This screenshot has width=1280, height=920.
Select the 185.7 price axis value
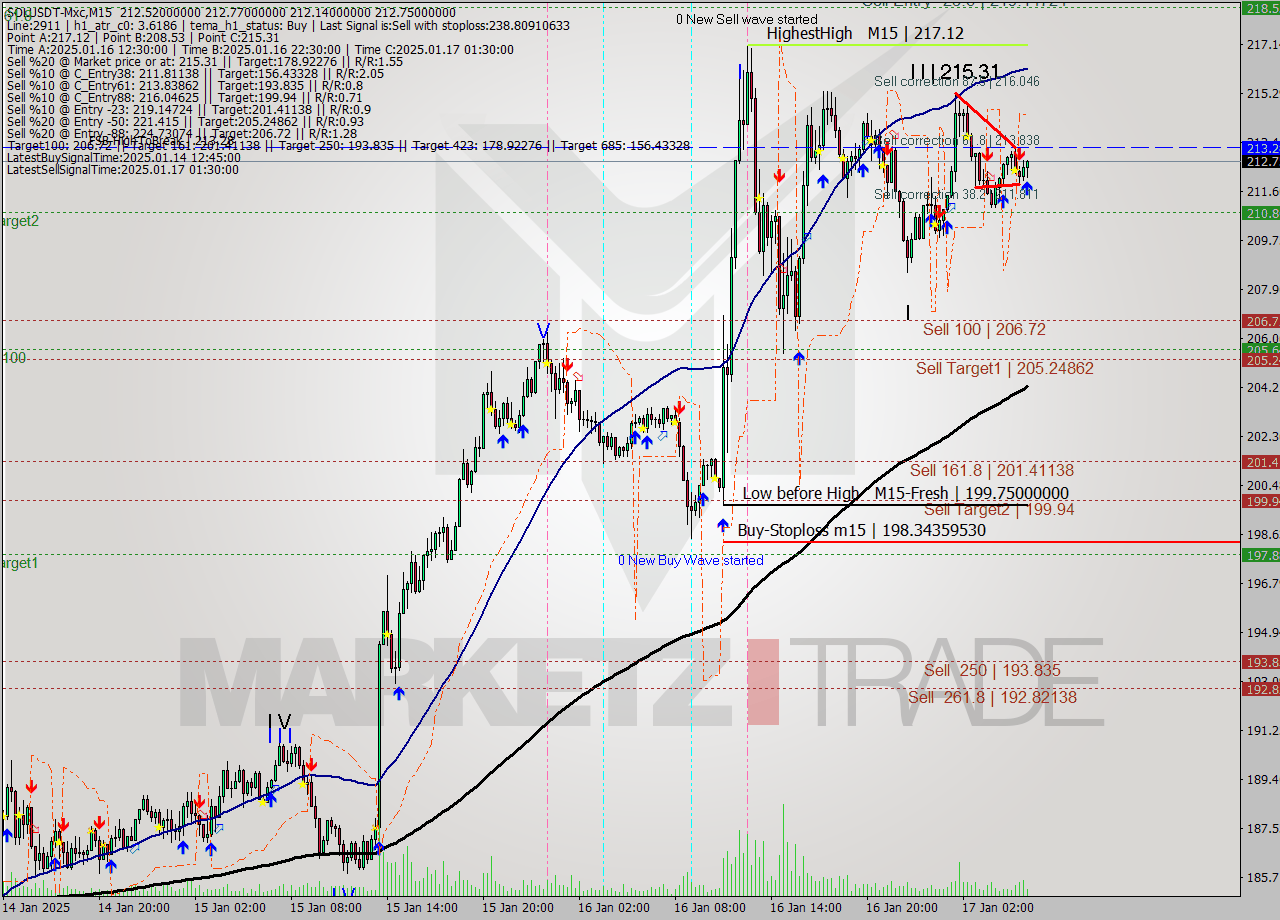point(1263,878)
